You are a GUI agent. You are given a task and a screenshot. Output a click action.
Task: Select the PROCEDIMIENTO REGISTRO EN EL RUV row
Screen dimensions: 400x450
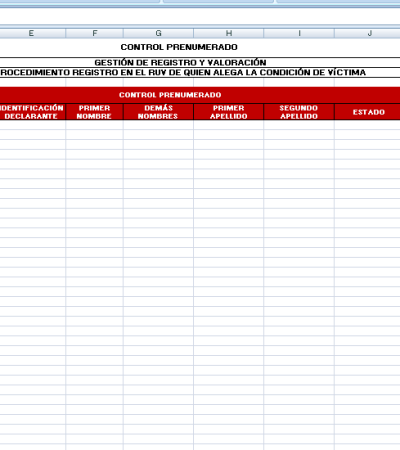[200, 73]
